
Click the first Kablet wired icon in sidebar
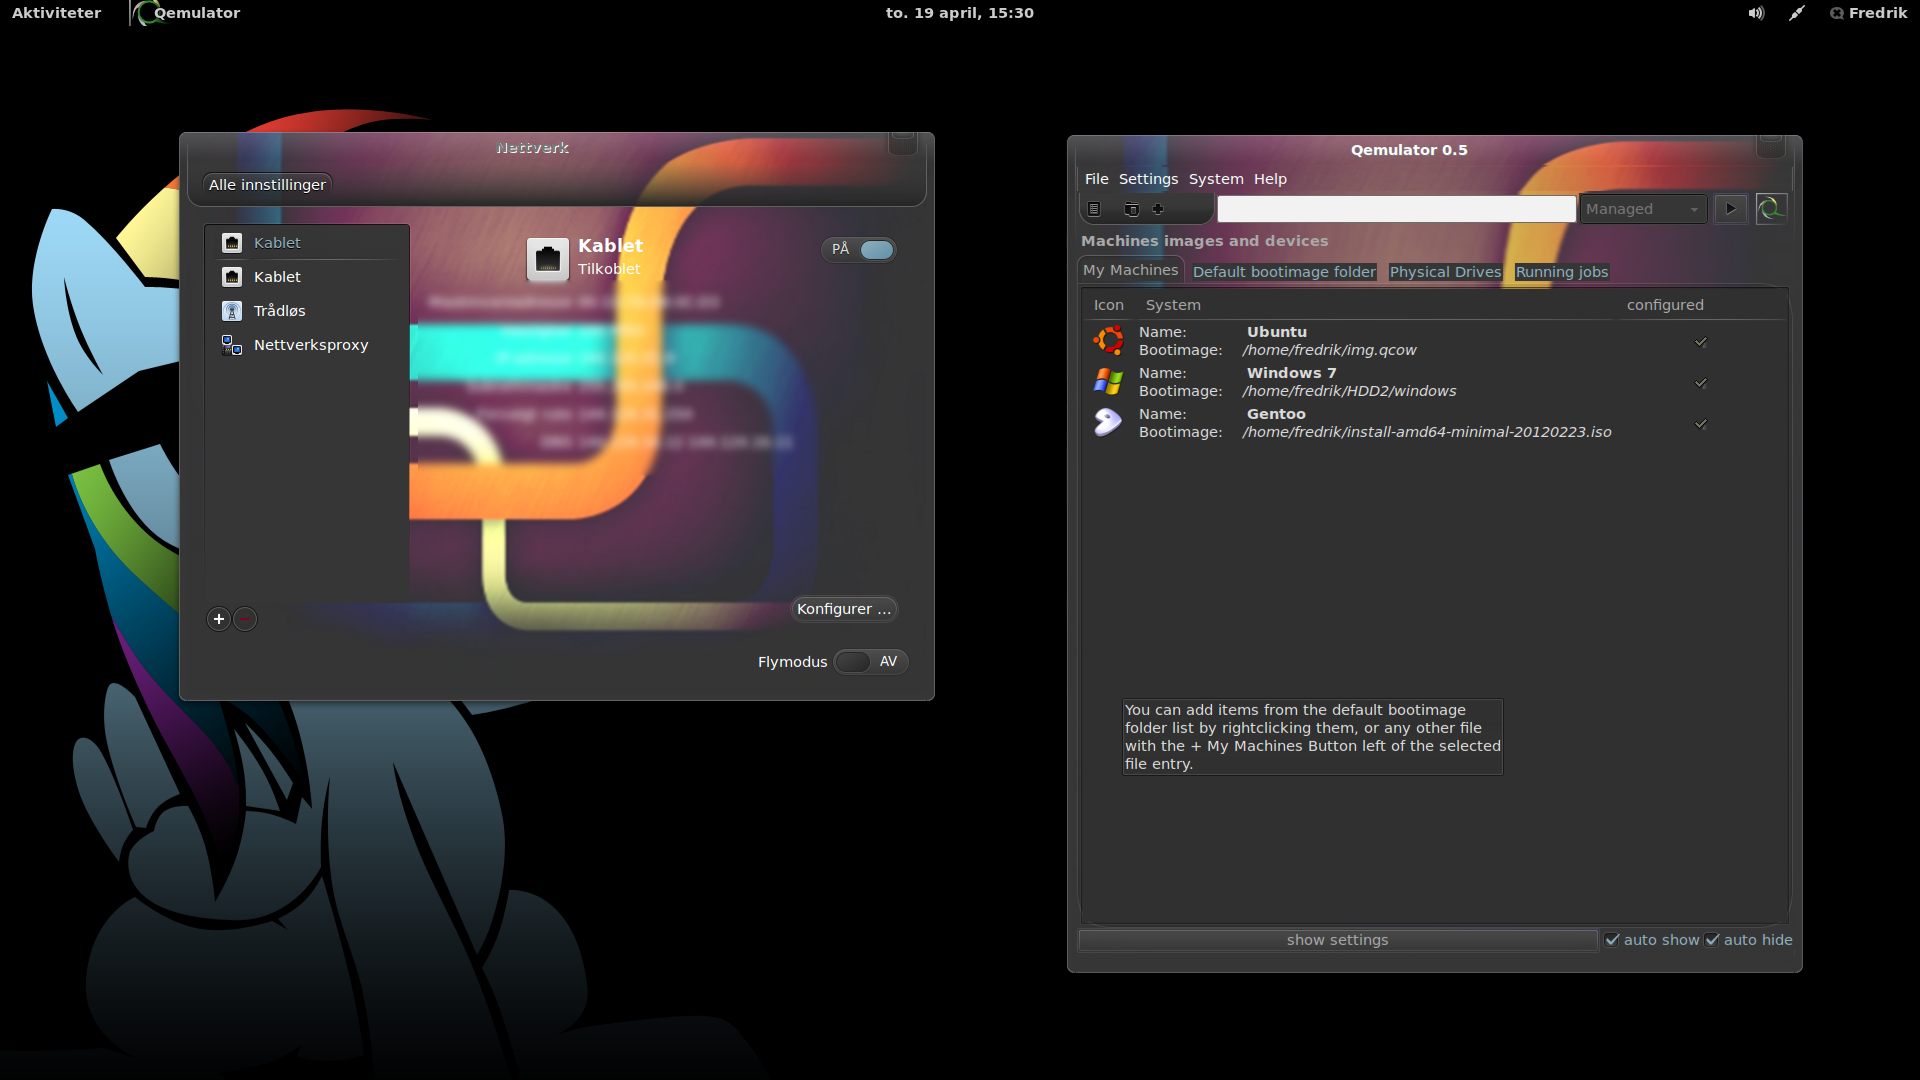coord(232,243)
